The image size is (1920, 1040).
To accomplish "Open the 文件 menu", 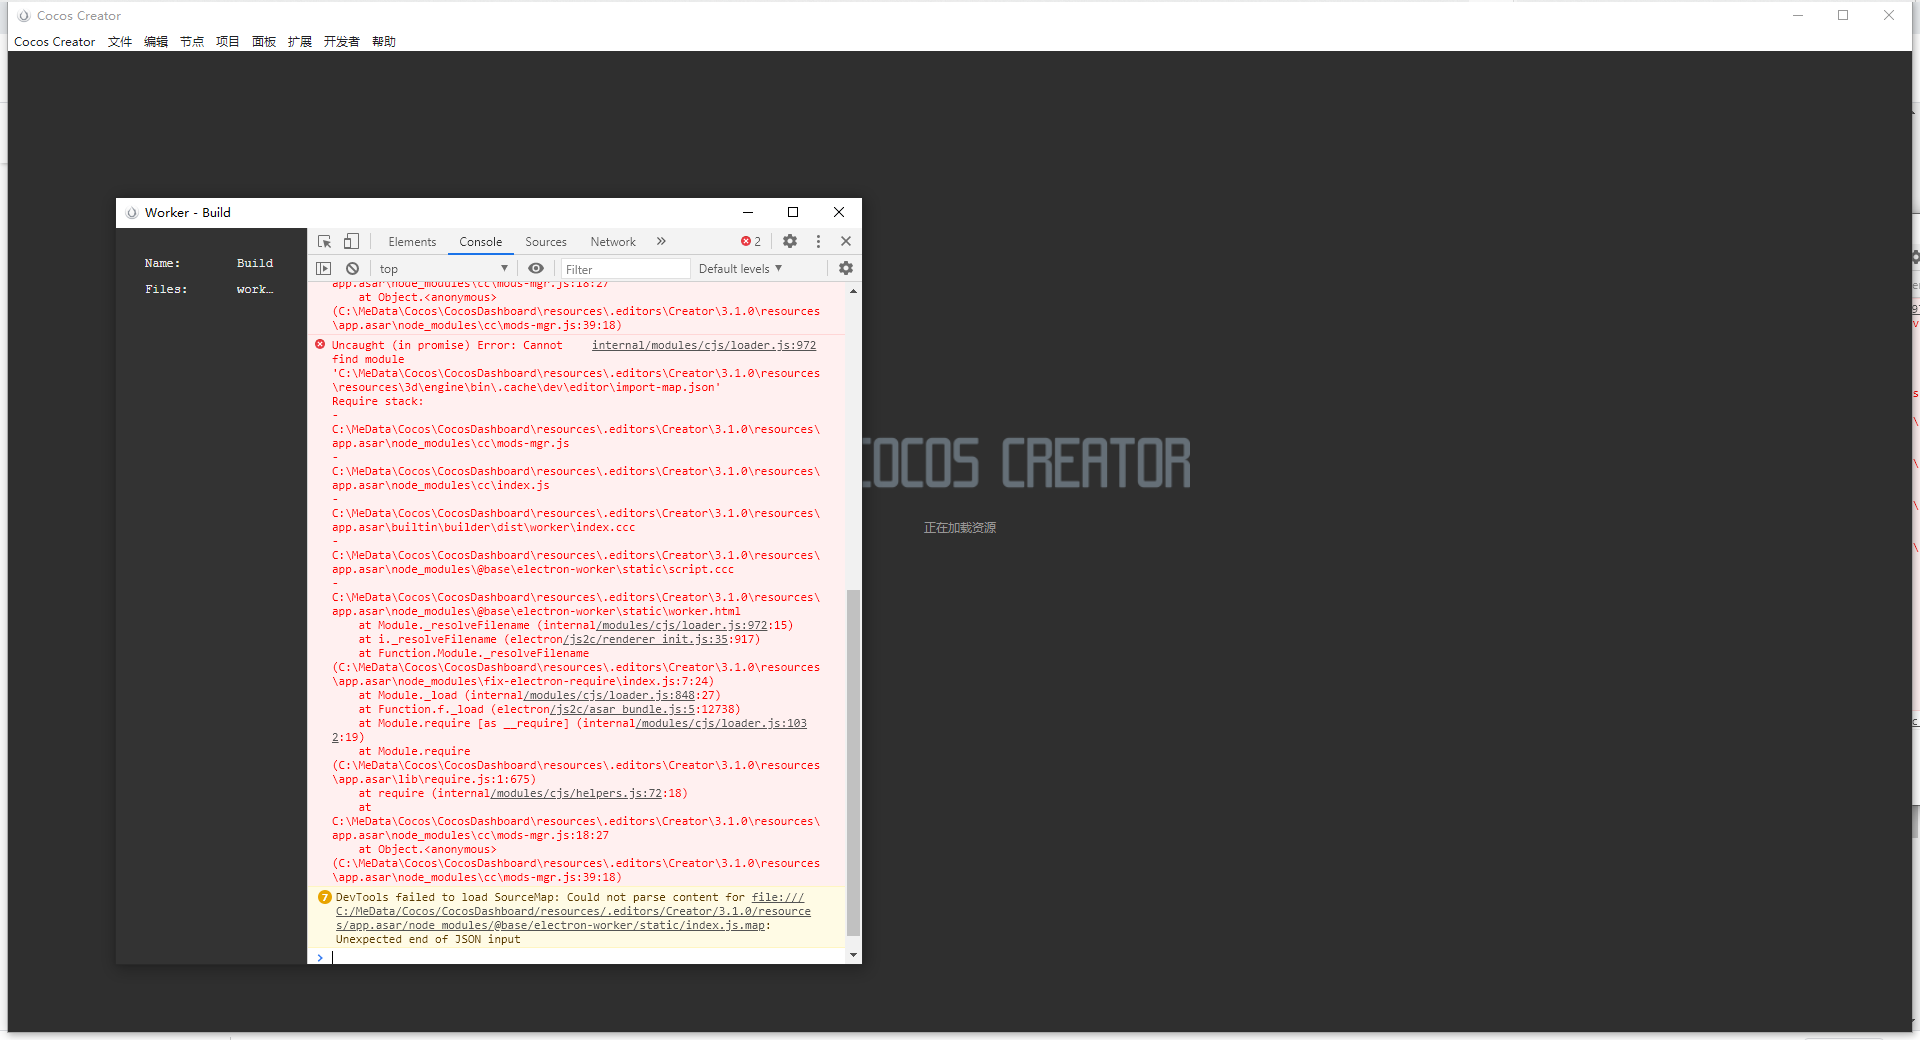I will click(120, 42).
